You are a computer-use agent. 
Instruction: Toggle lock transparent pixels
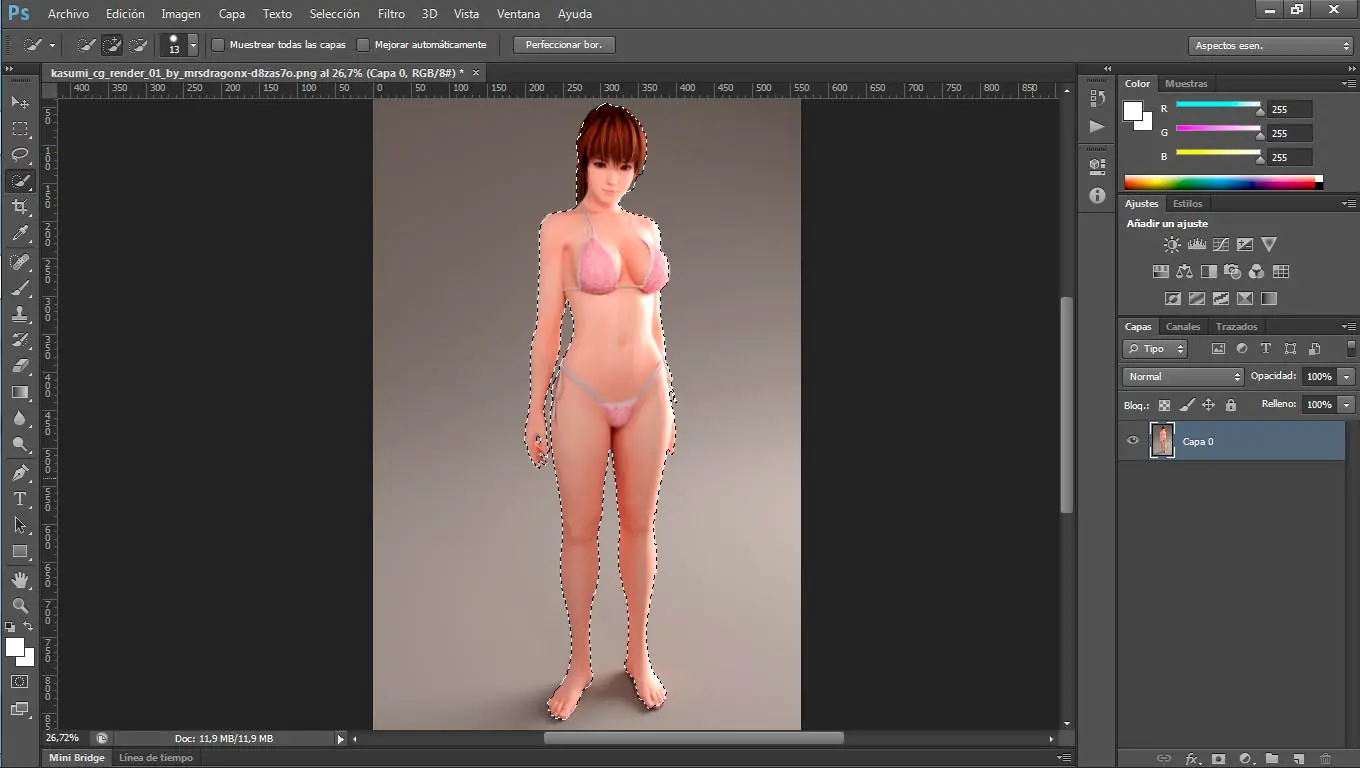(1164, 405)
